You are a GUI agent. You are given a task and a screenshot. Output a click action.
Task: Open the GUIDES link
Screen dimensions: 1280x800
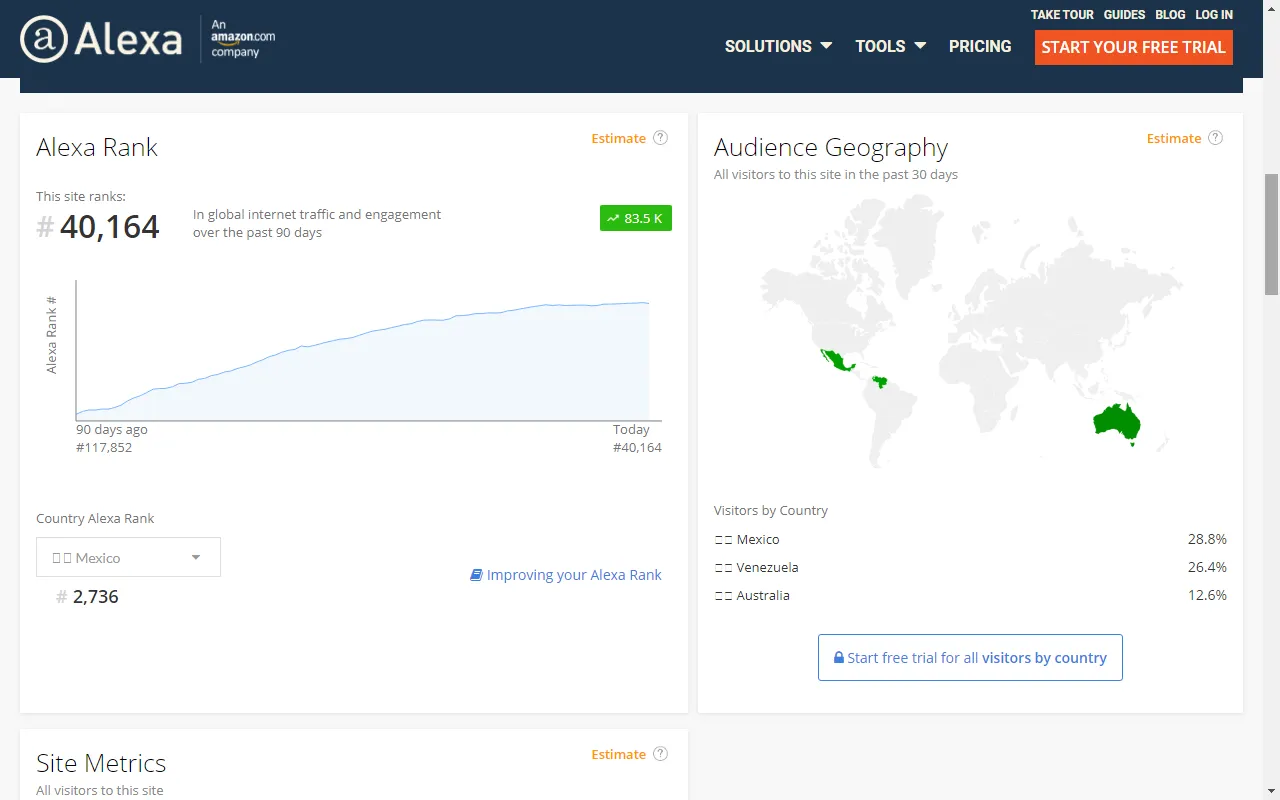click(x=1124, y=15)
